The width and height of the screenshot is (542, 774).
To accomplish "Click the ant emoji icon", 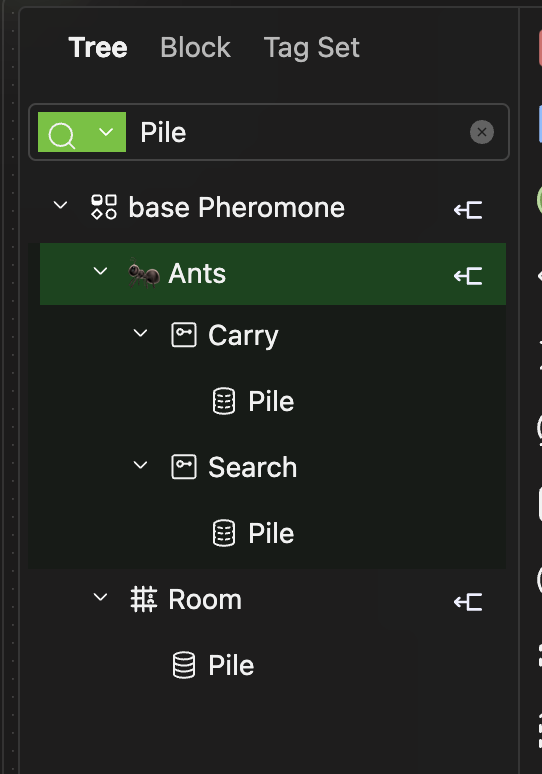I will coord(144,273).
